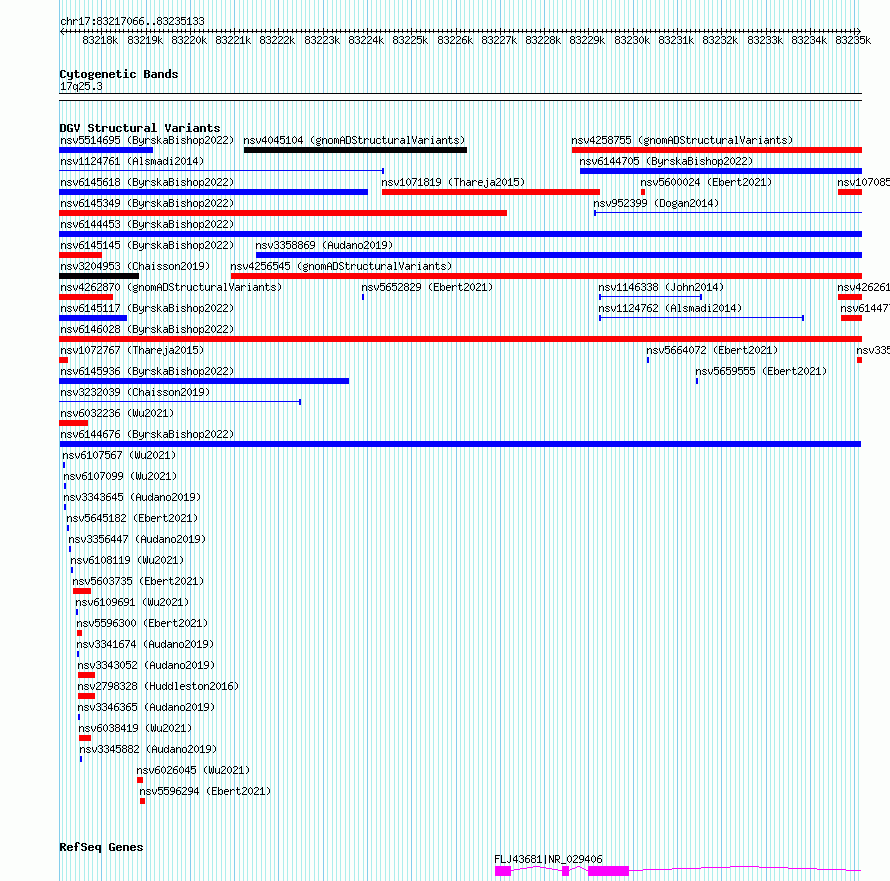The height and width of the screenshot is (881, 890).
Task: Select nsv5664072 (Ebert2021) label
Action: point(712,350)
